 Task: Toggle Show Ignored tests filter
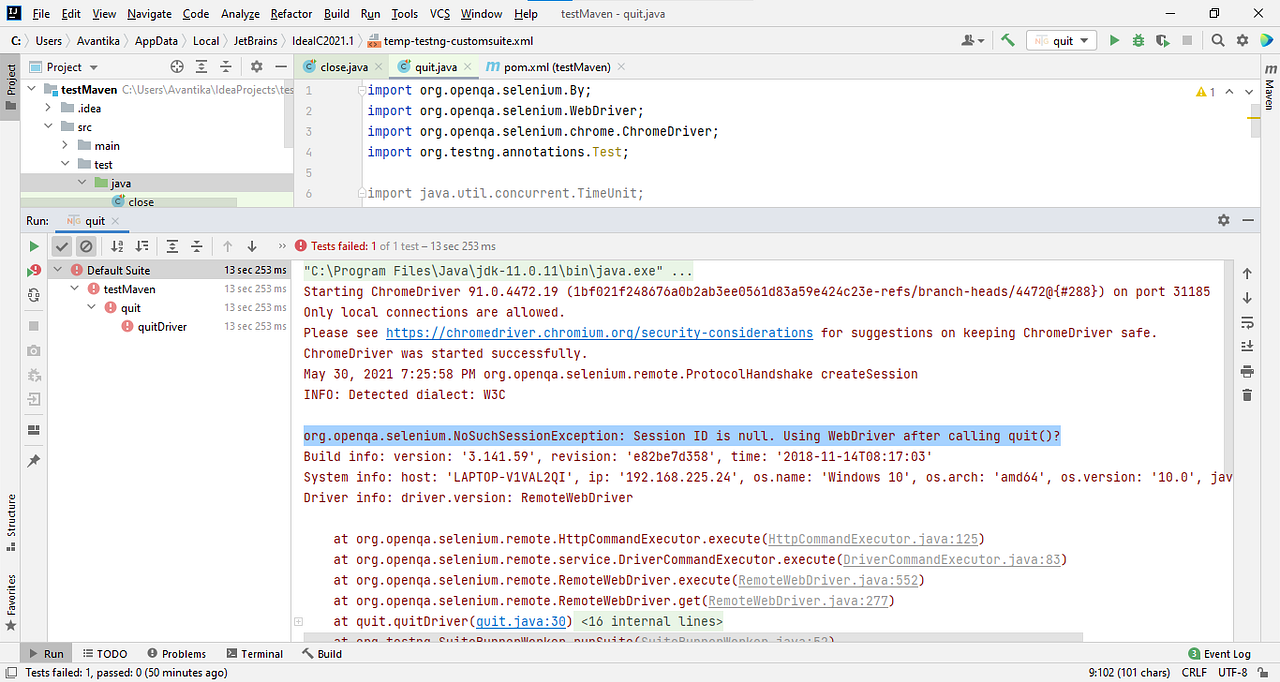click(87, 246)
